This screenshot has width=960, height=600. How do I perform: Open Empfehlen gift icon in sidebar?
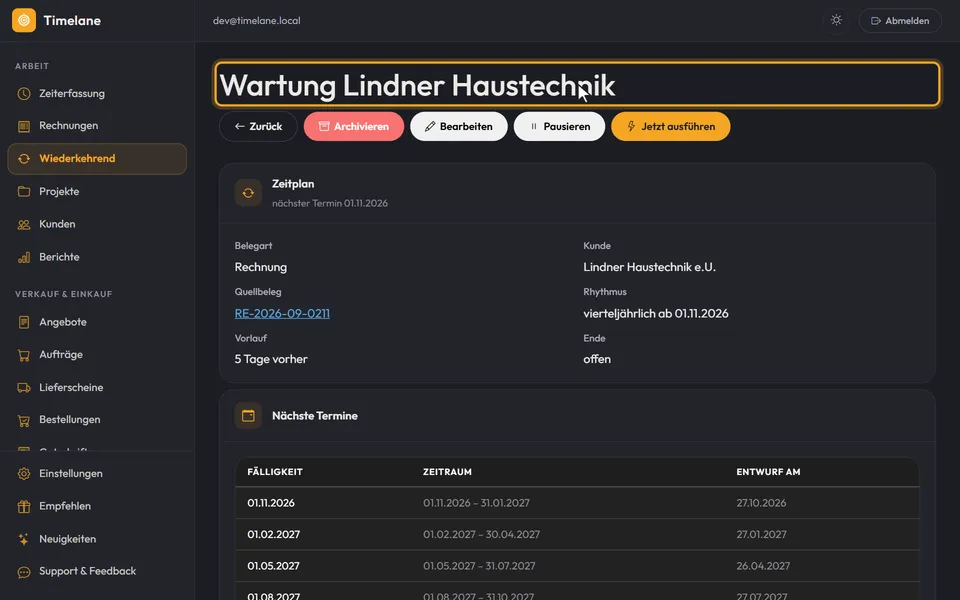coord(24,506)
